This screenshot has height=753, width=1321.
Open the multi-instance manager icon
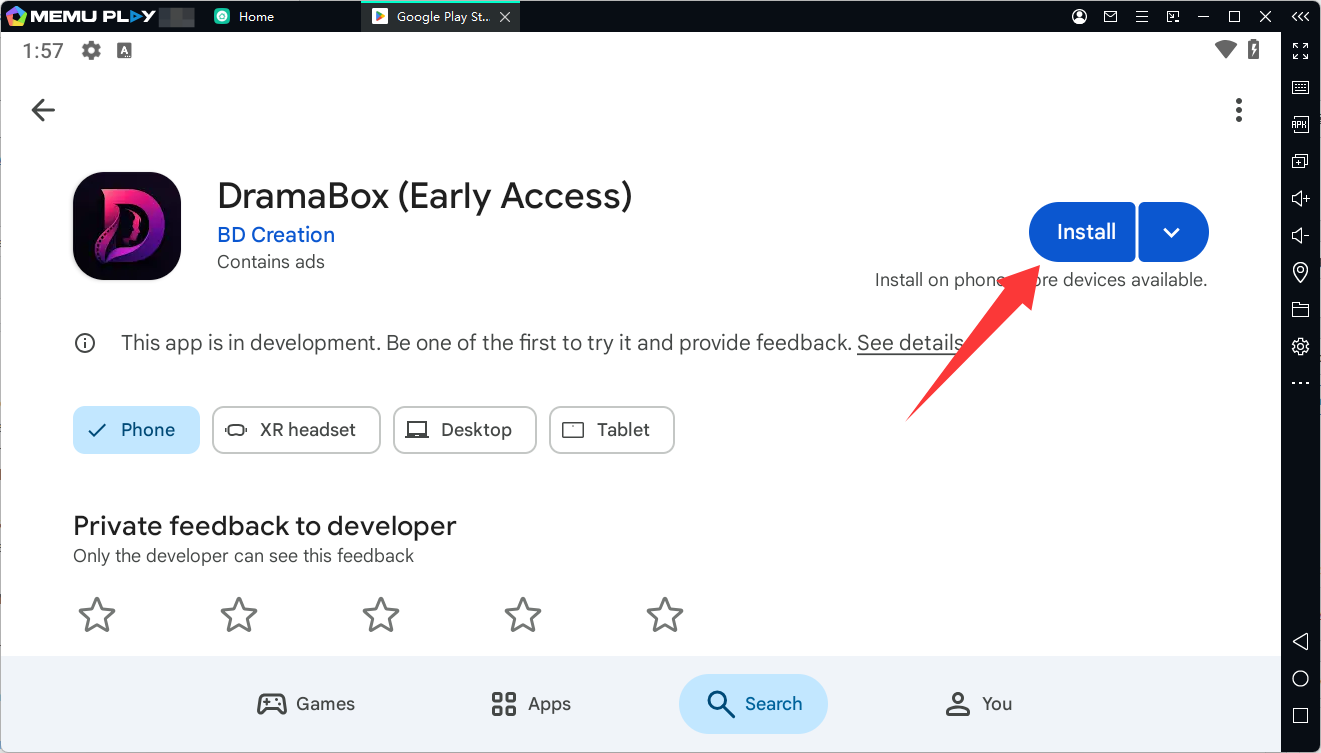[1300, 162]
